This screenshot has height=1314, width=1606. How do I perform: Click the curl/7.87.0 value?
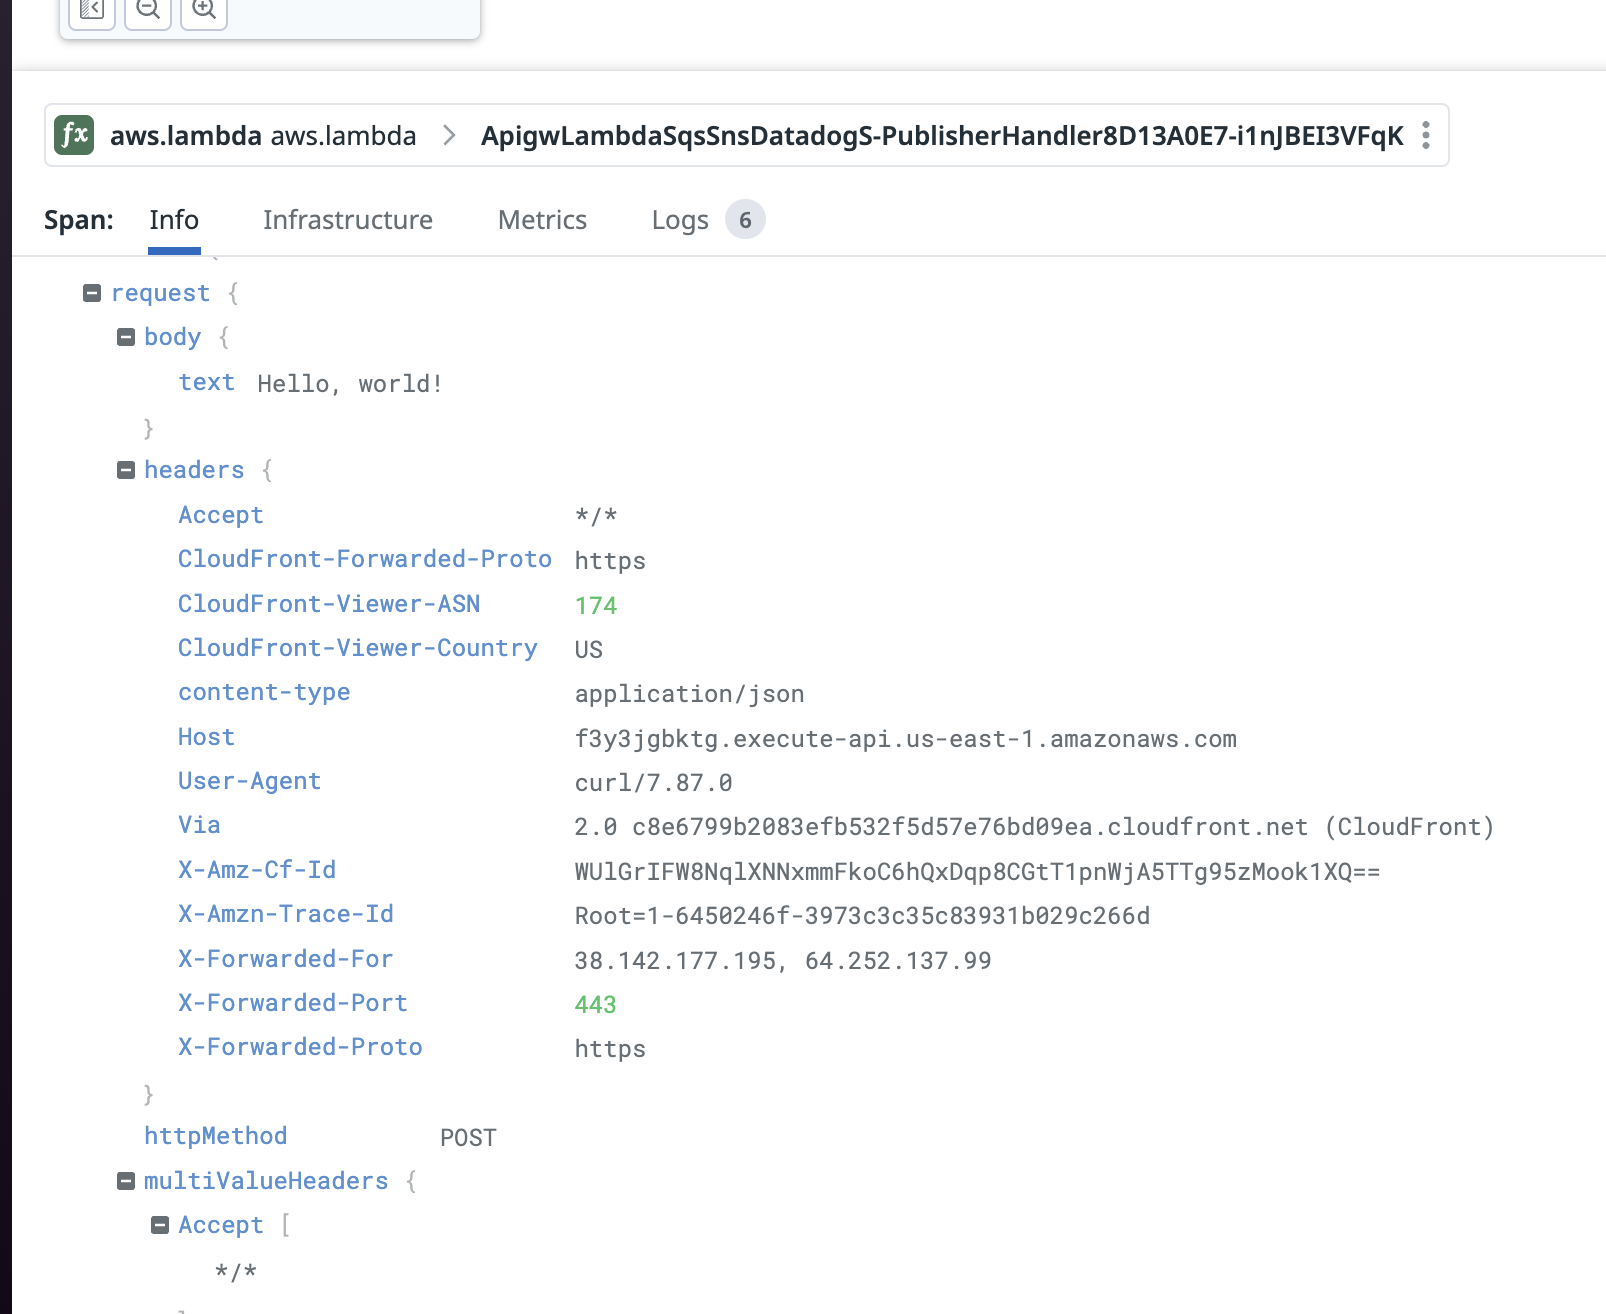pos(653,783)
